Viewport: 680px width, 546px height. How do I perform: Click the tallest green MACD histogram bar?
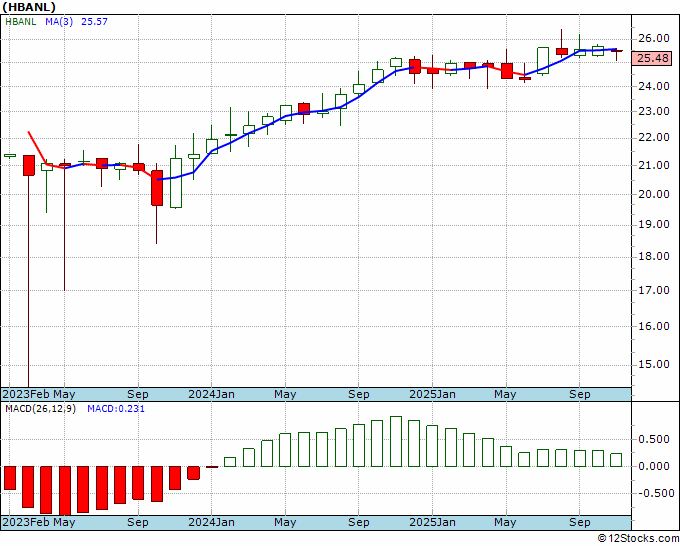(396, 441)
